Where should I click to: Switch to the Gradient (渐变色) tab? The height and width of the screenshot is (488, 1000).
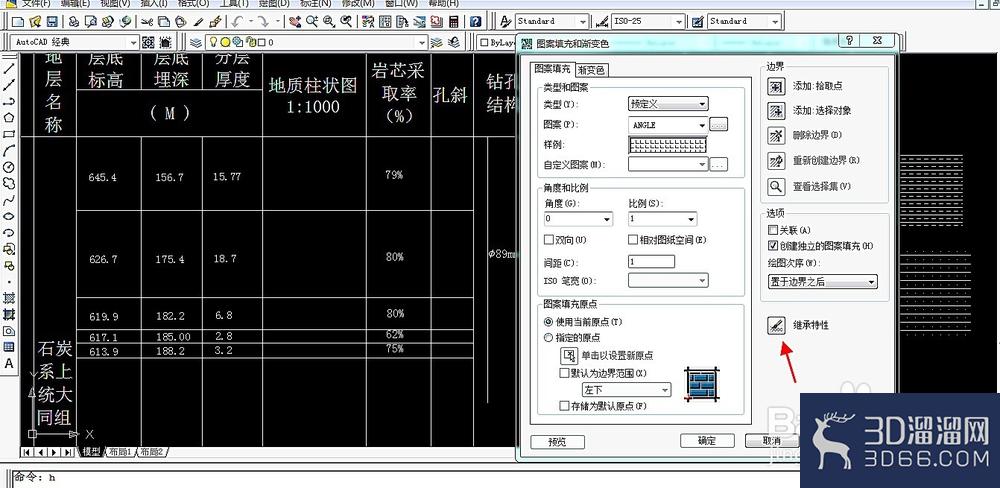coord(591,70)
